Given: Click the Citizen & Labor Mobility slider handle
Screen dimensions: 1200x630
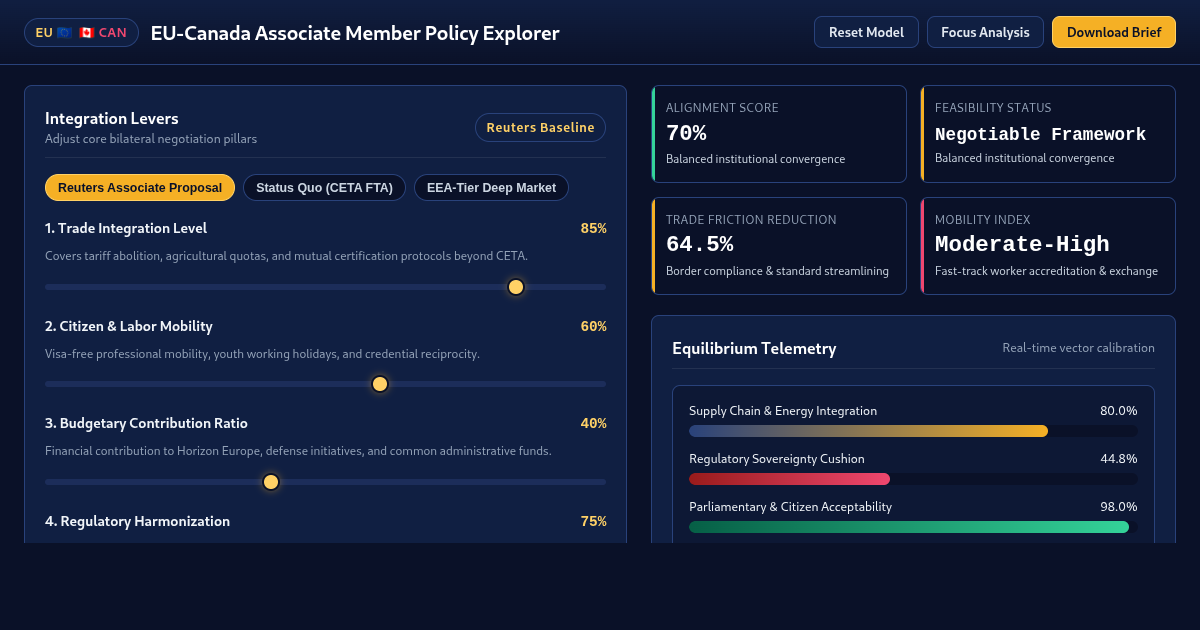Looking at the screenshot, I should point(380,384).
